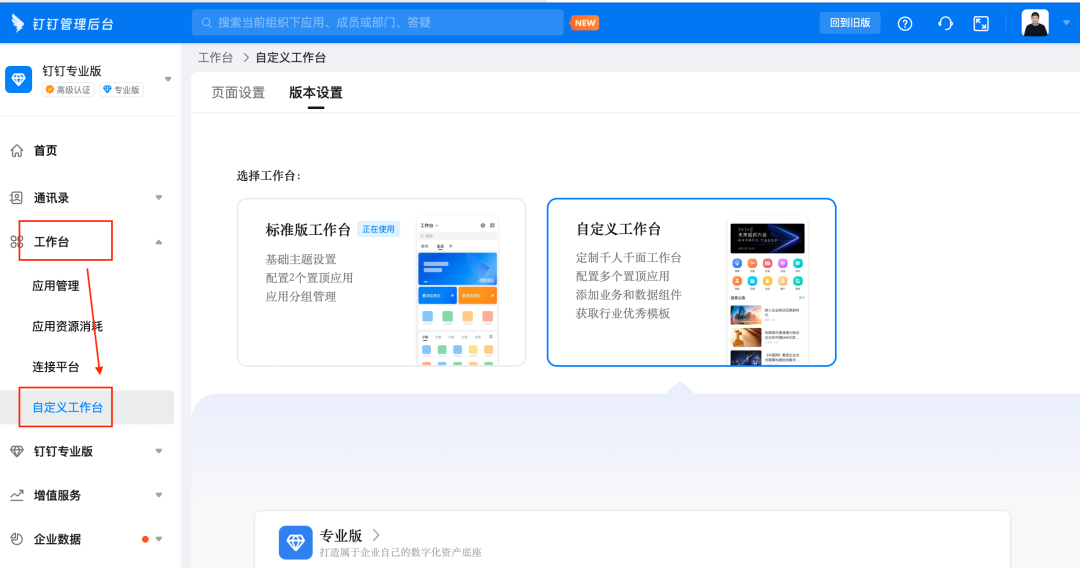1080x568 pixels.
Task: Click the 高级认证 badge
Action: click(x=68, y=90)
